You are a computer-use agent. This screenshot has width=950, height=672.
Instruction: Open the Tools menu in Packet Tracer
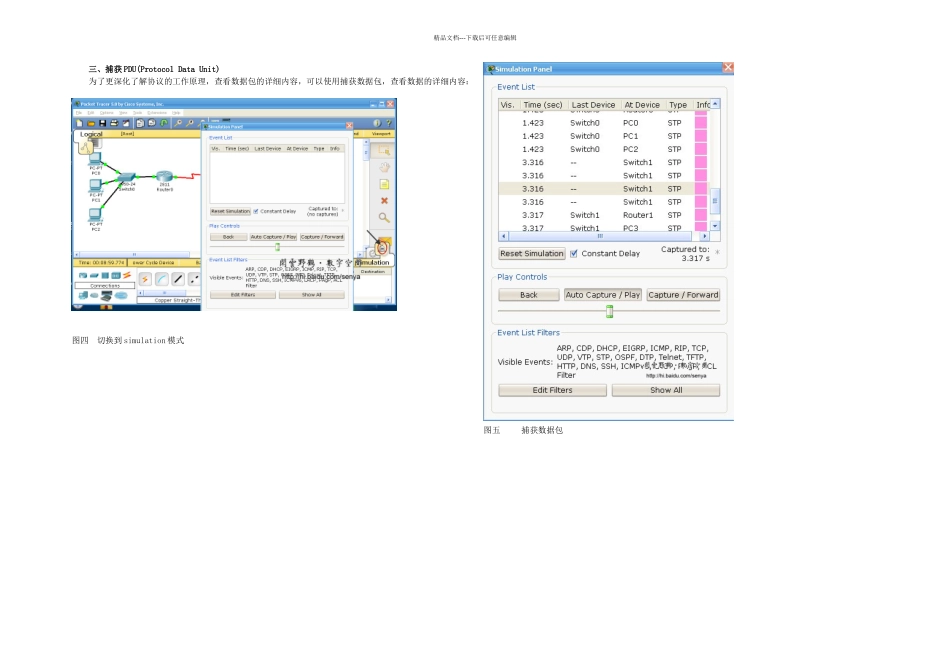click(138, 113)
